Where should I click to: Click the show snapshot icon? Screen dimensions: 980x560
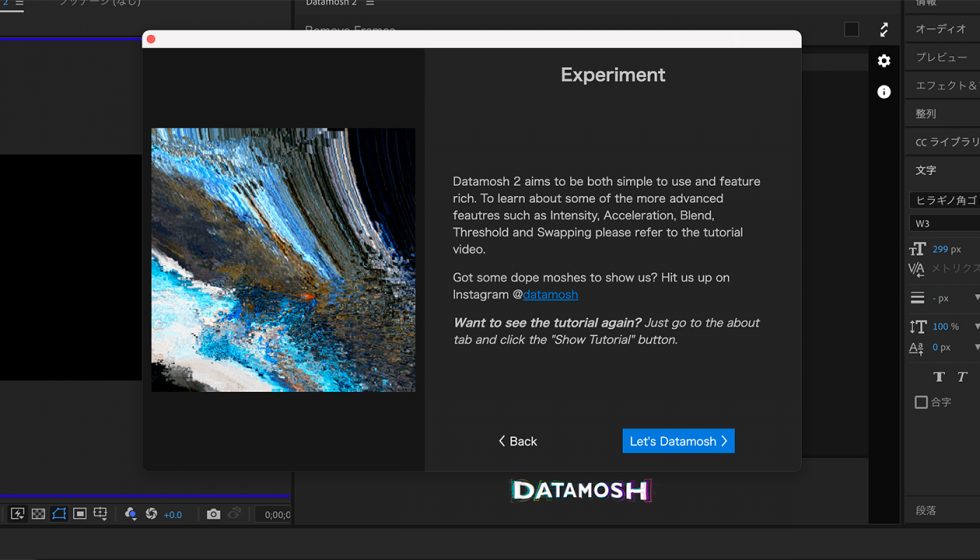pyautogui.click(x=234, y=514)
